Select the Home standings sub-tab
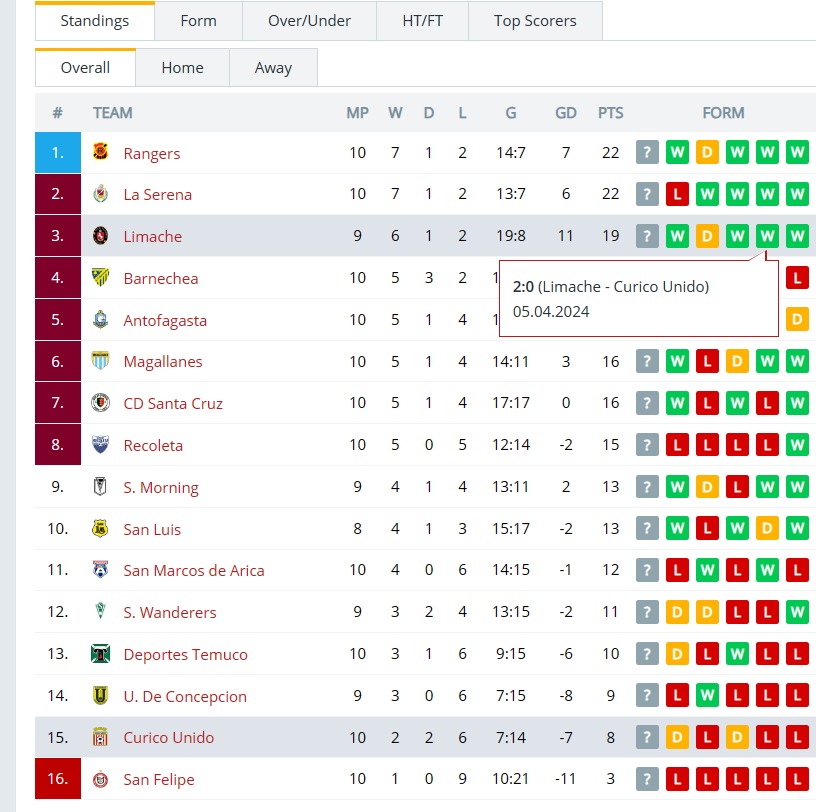 (x=182, y=68)
